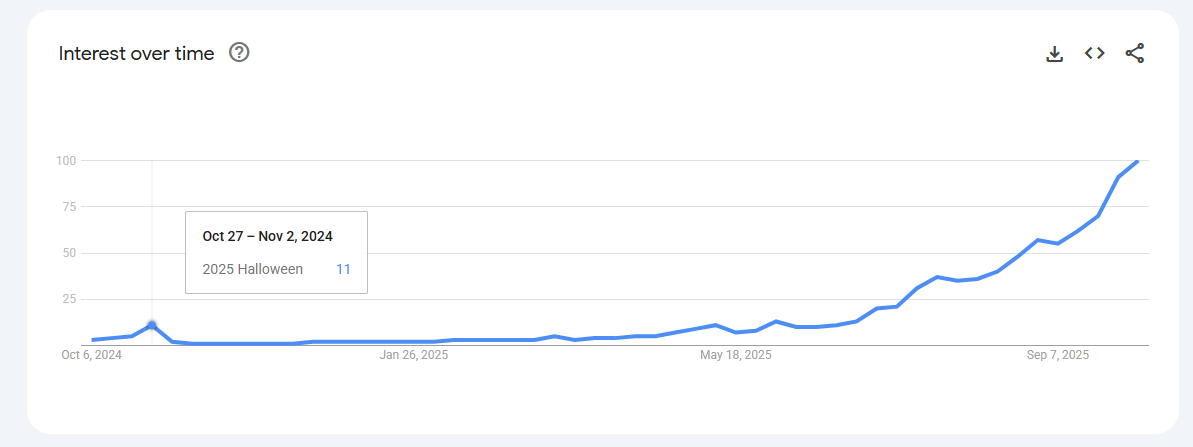Click the blue value 11 in the tooltip
Viewport: 1193px width, 447px height.
(x=343, y=269)
